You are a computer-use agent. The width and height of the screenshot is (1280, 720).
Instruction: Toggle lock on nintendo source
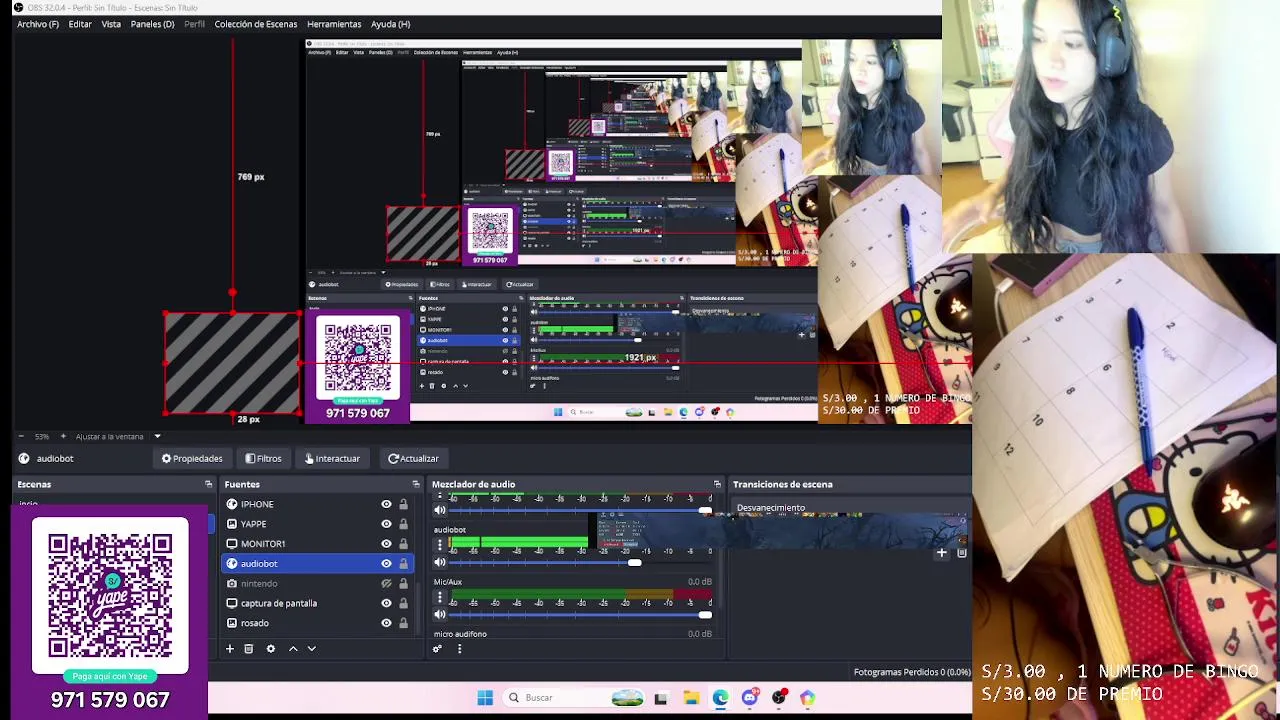[x=403, y=584]
